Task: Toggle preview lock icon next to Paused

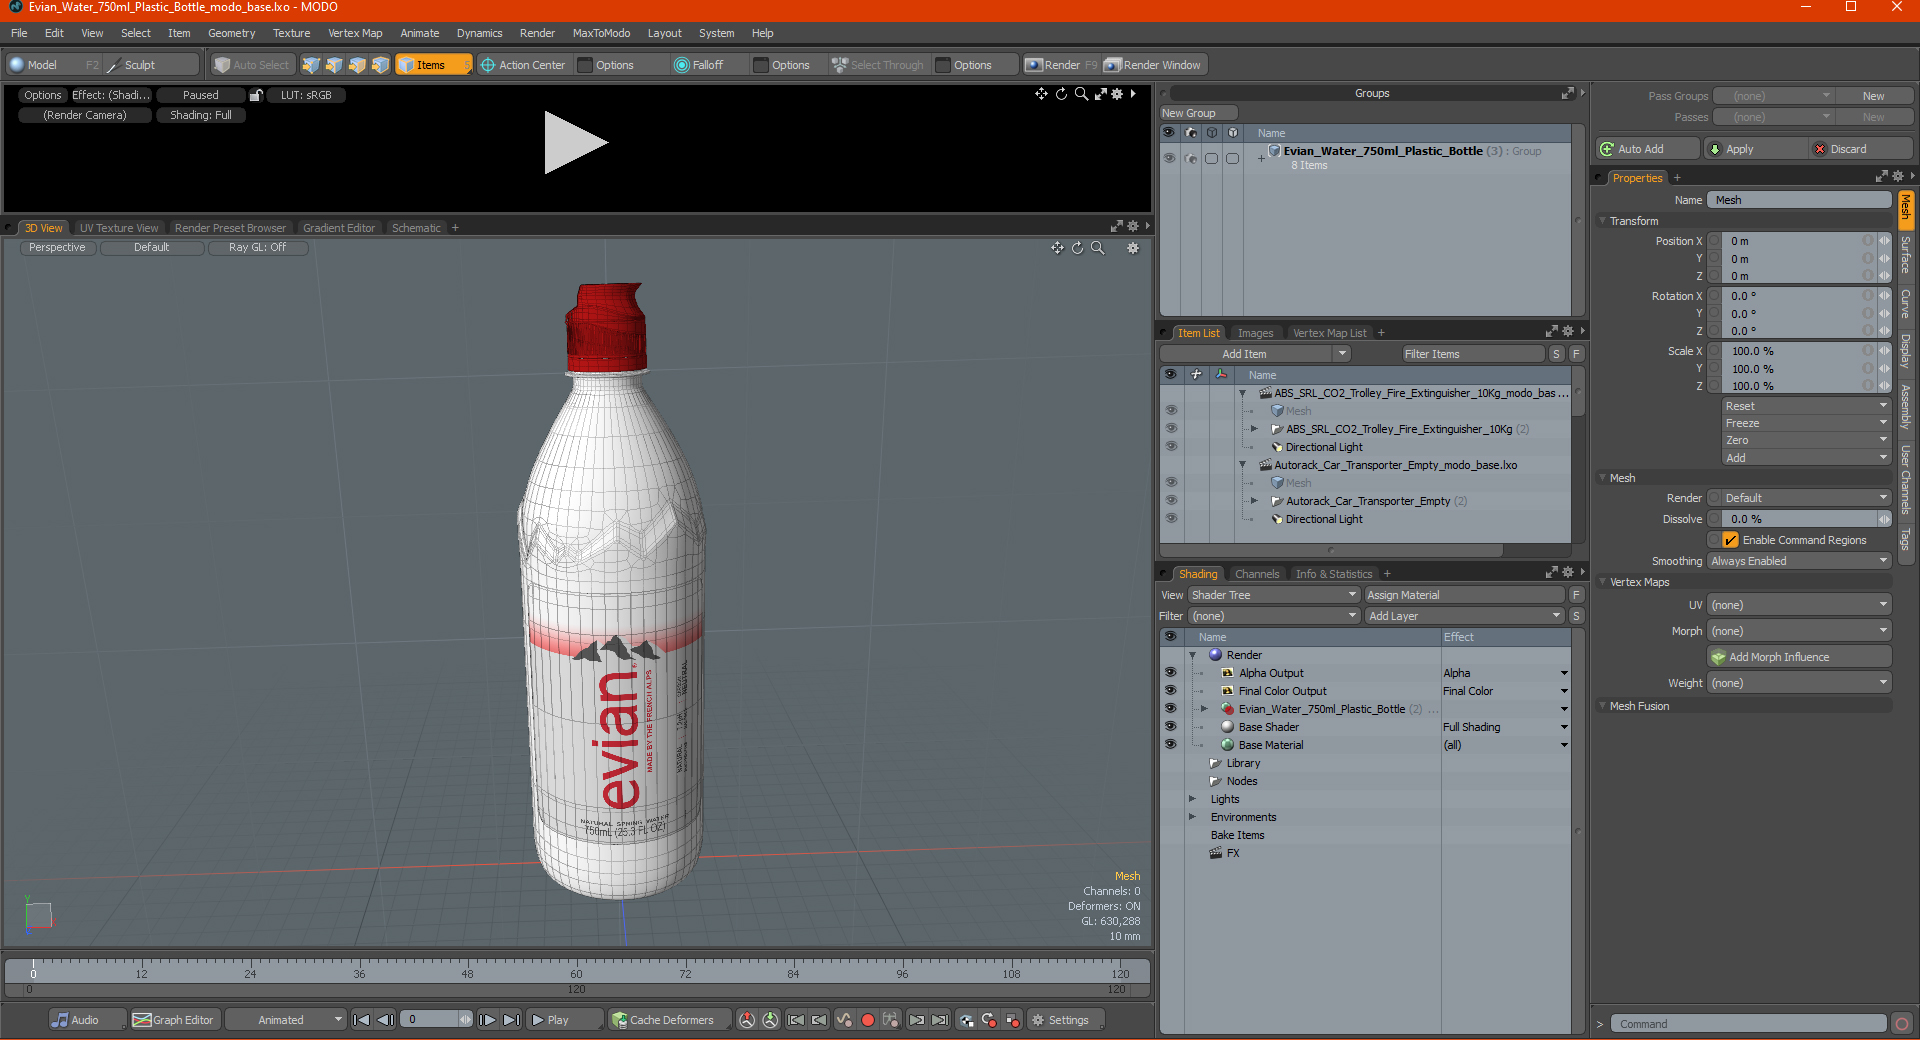Action: tap(256, 95)
